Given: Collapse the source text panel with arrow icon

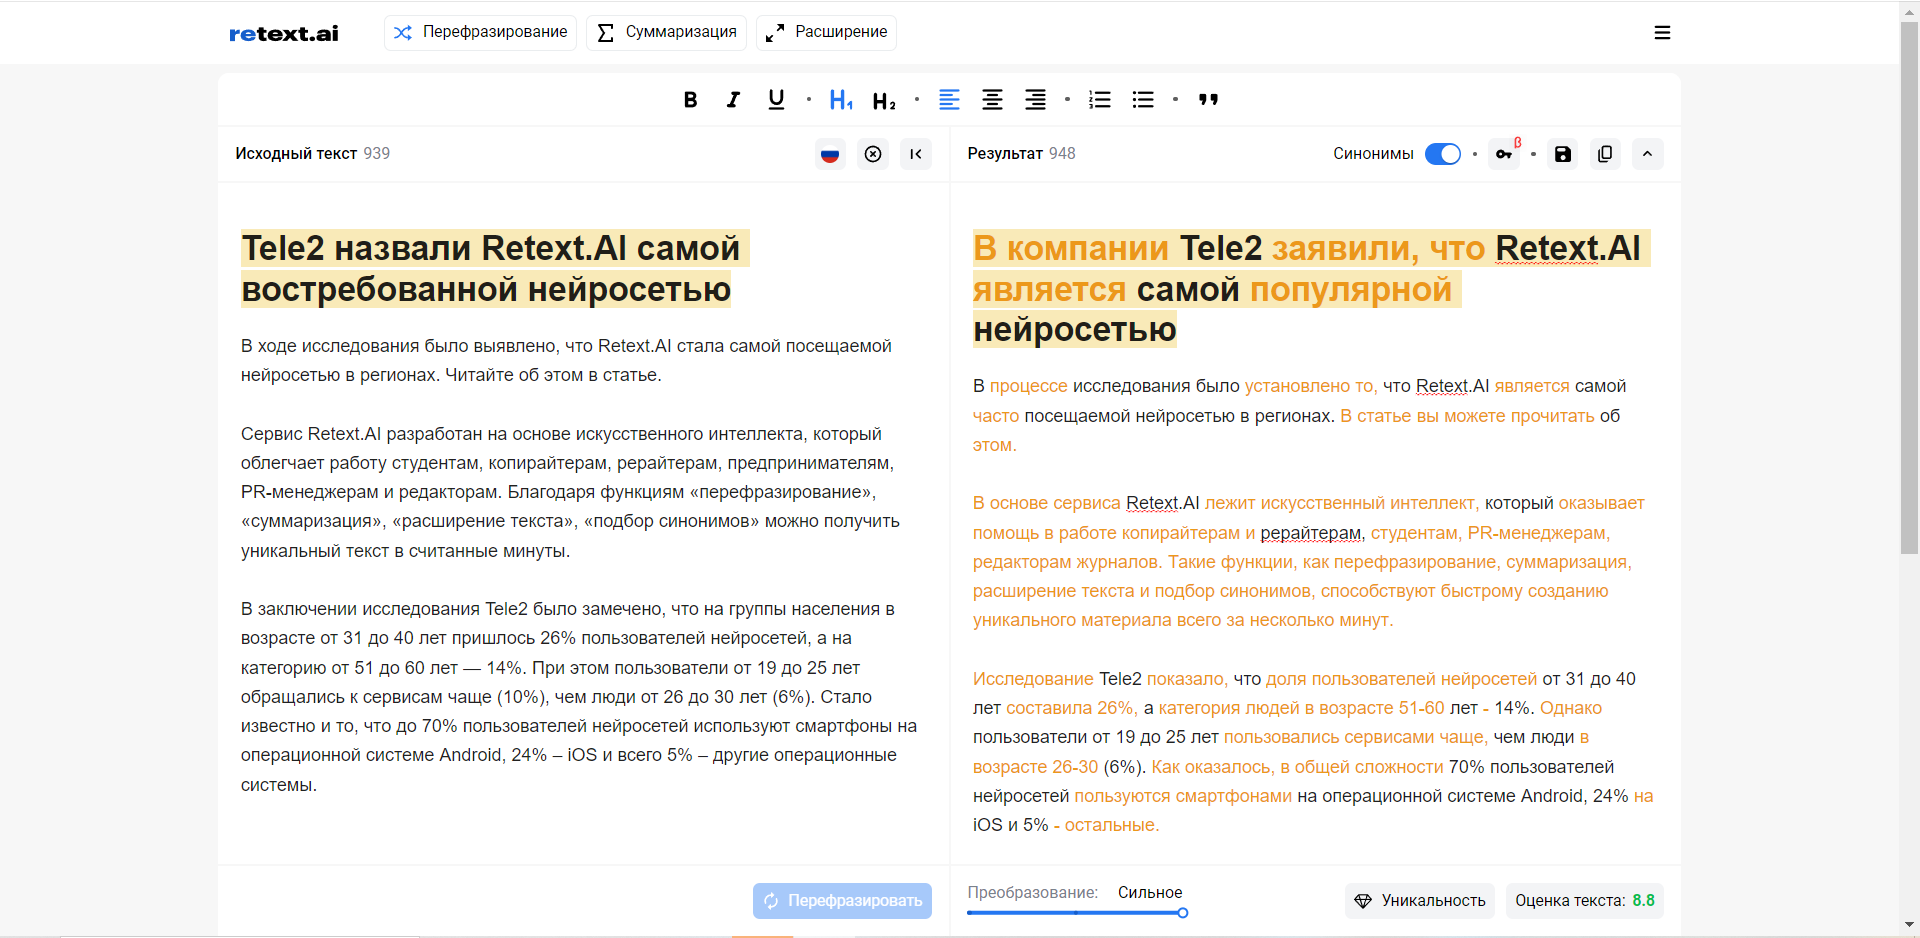Looking at the screenshot, I should 916,154.
